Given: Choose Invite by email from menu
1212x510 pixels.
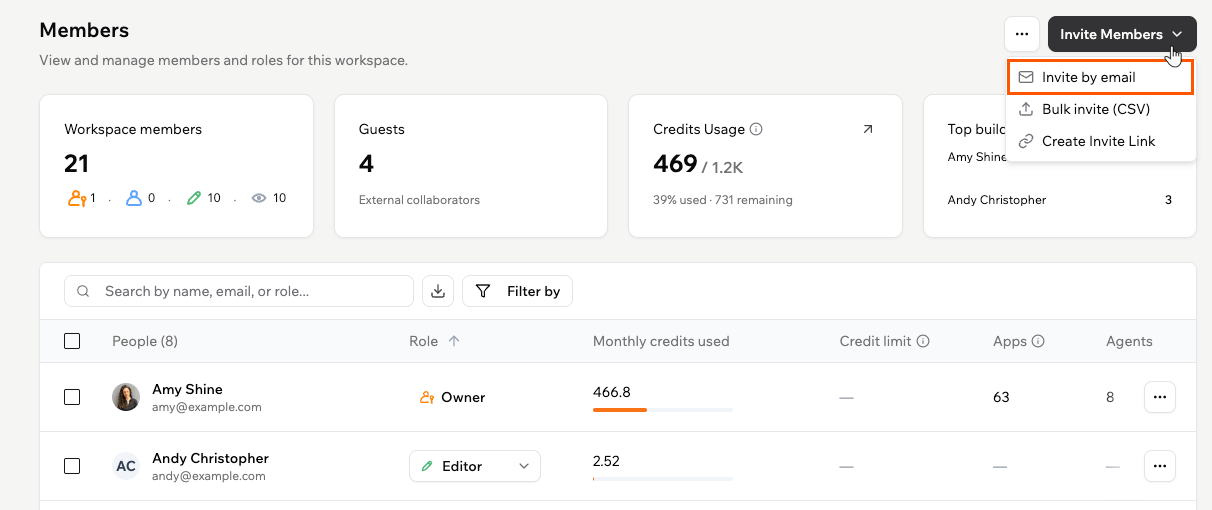Looking at the screenshot, I should [x=1101, y=77].
